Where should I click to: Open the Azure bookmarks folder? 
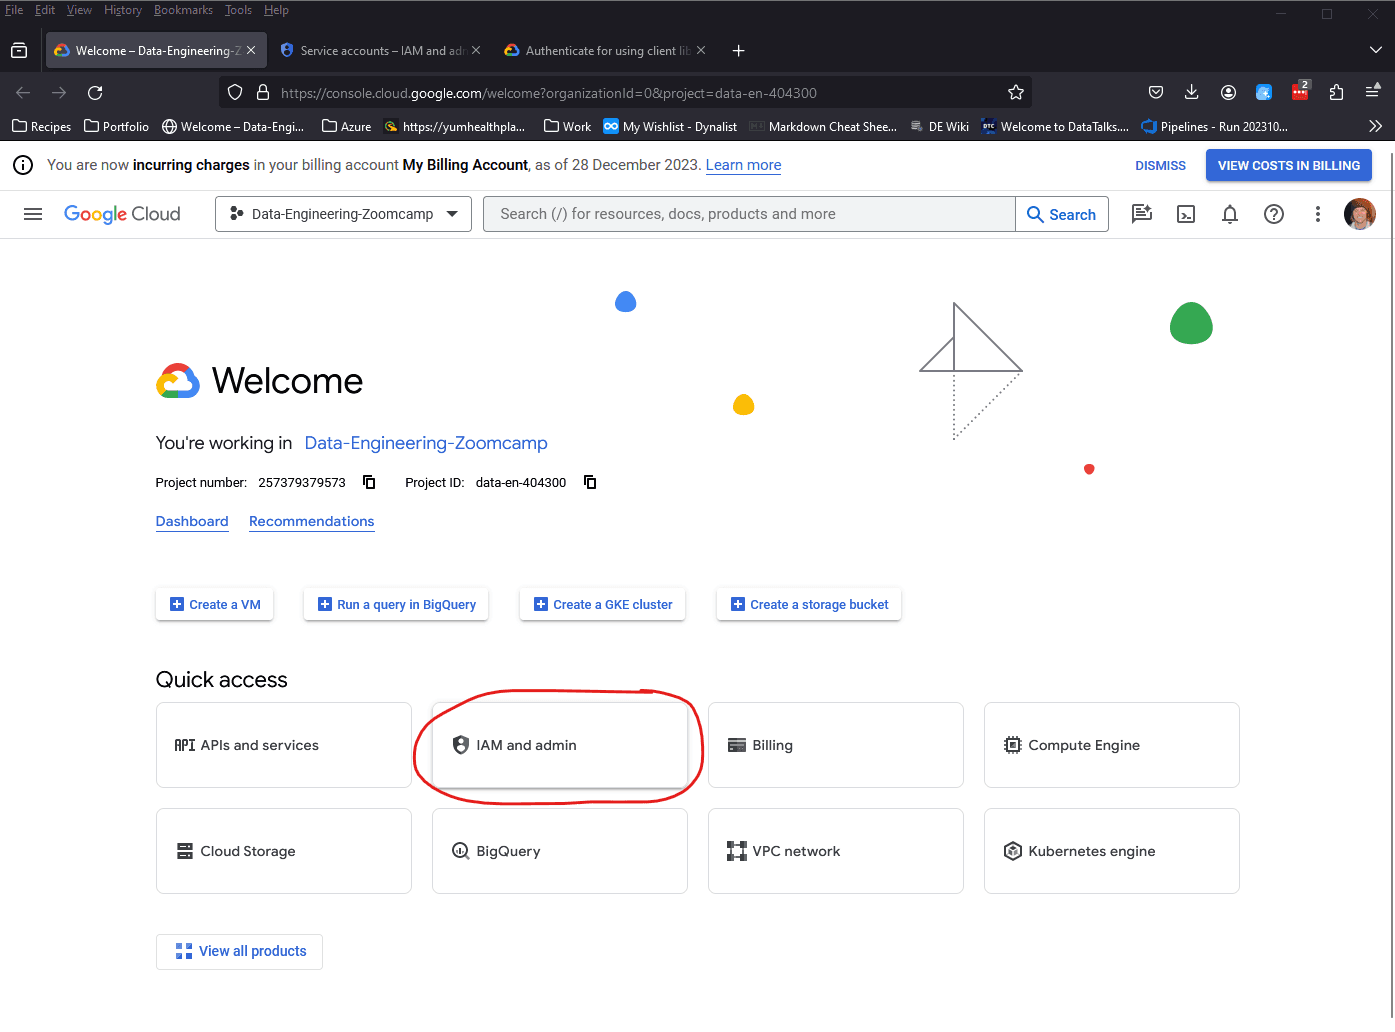pos(346,127)
